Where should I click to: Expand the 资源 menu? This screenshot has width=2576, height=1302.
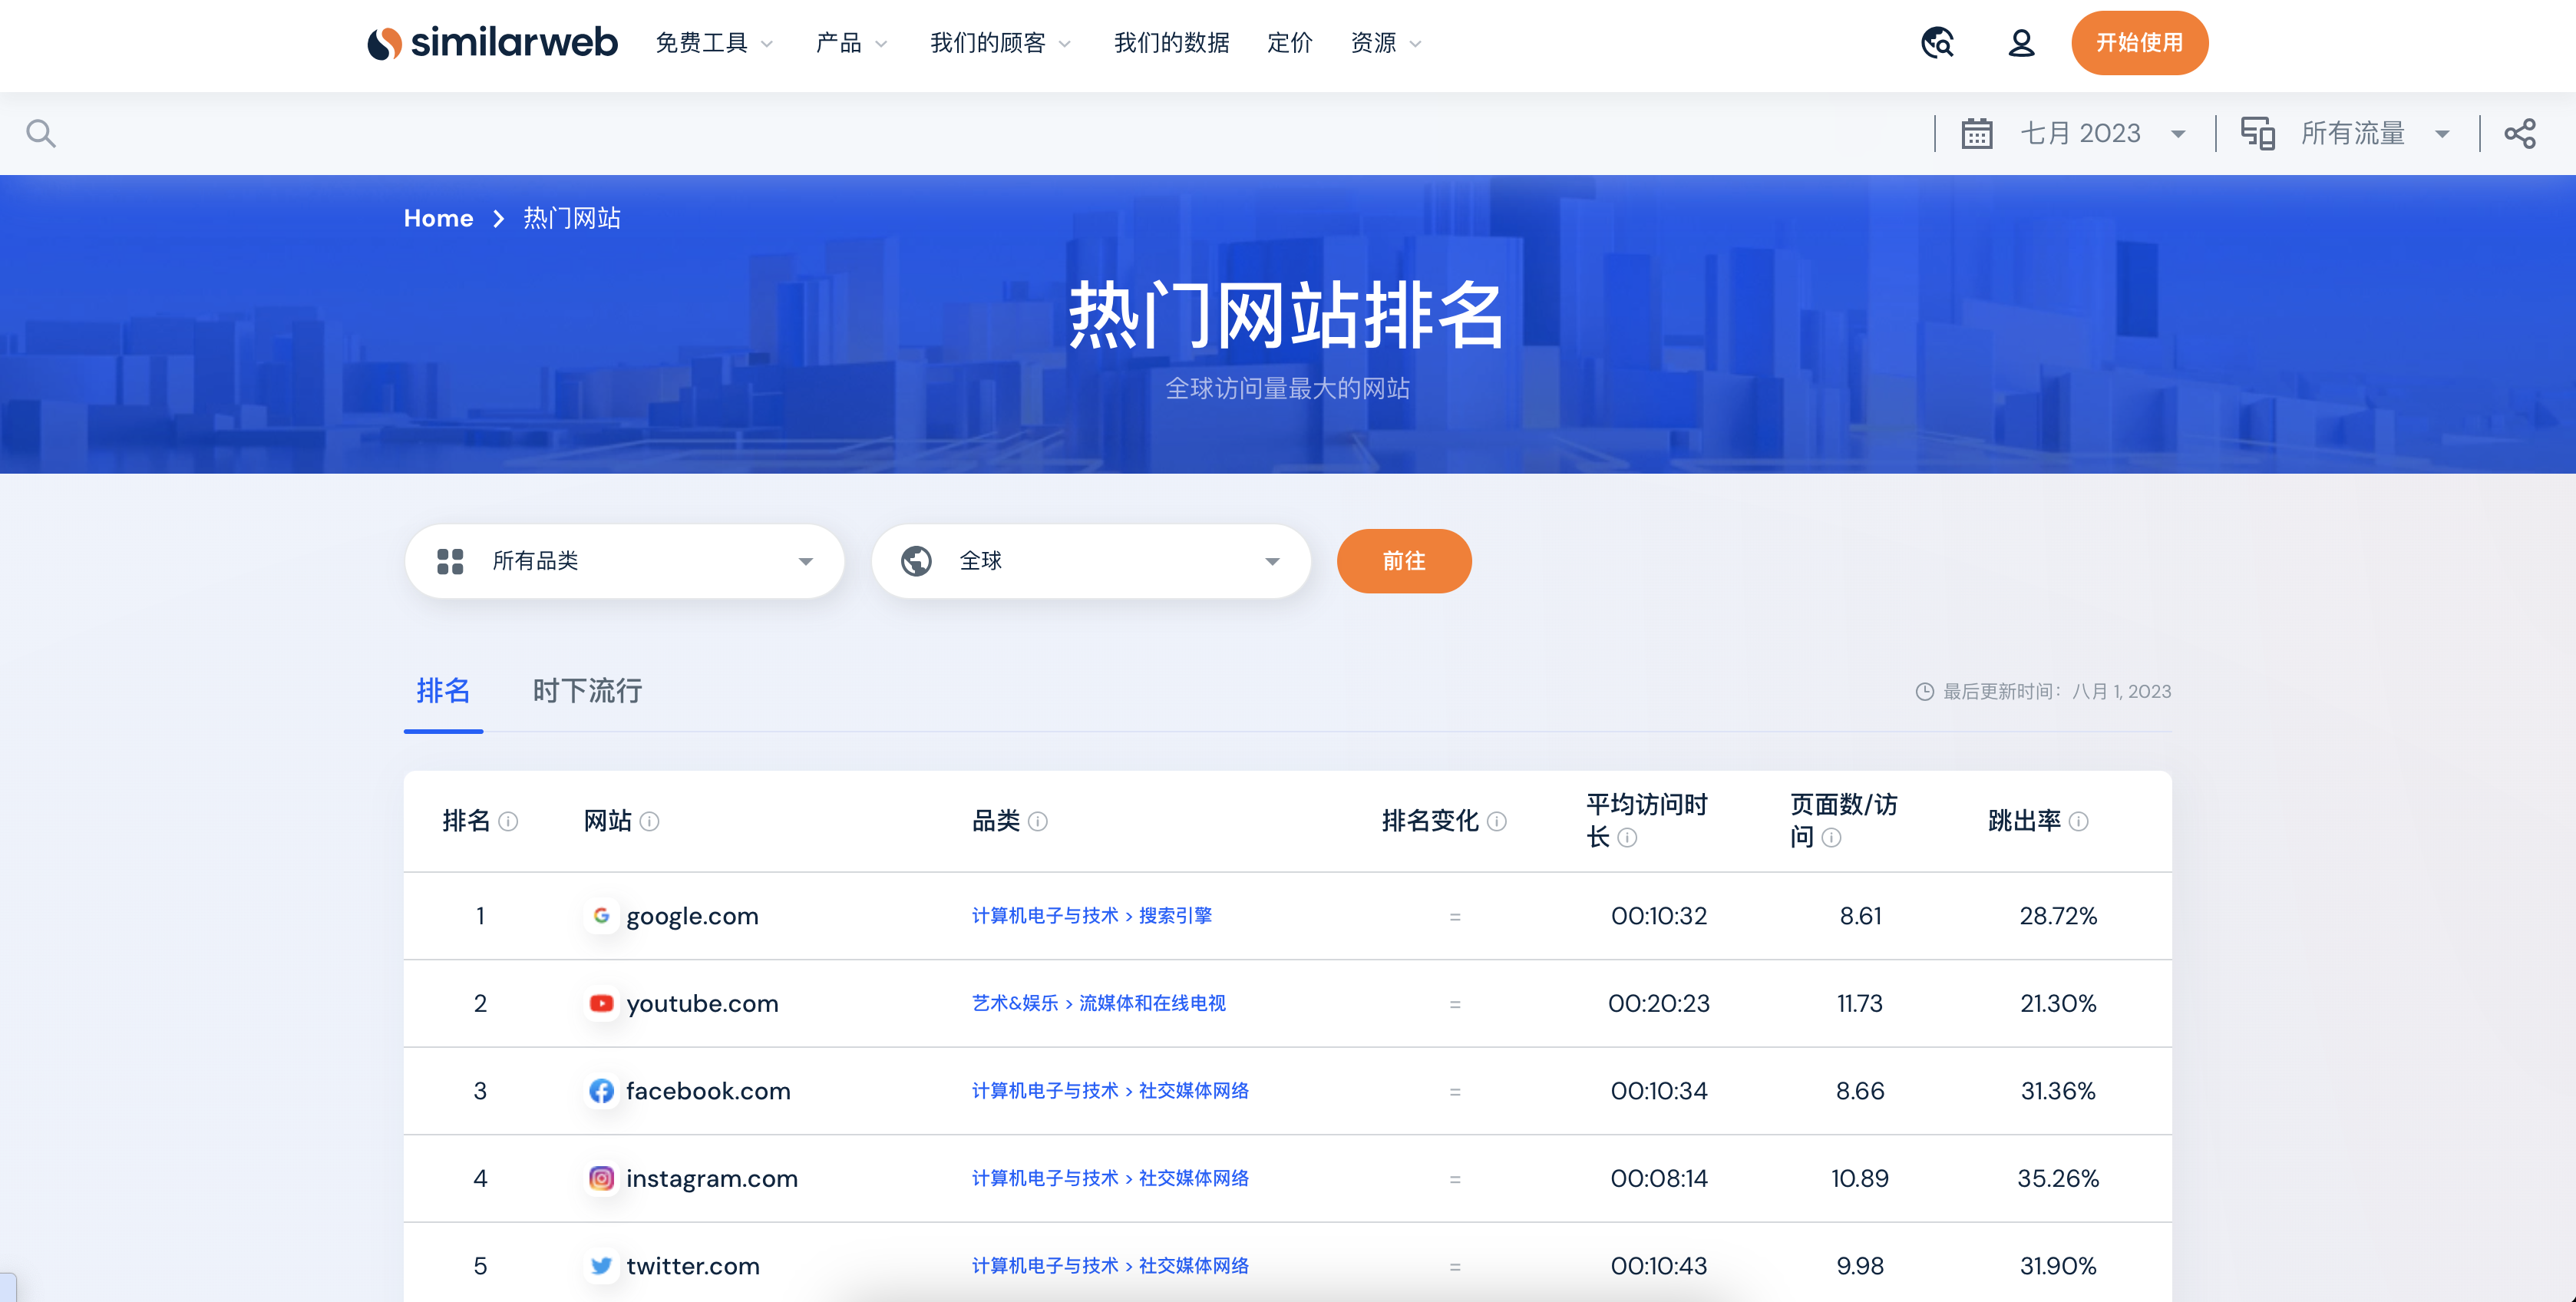[x=1386, y=43]
